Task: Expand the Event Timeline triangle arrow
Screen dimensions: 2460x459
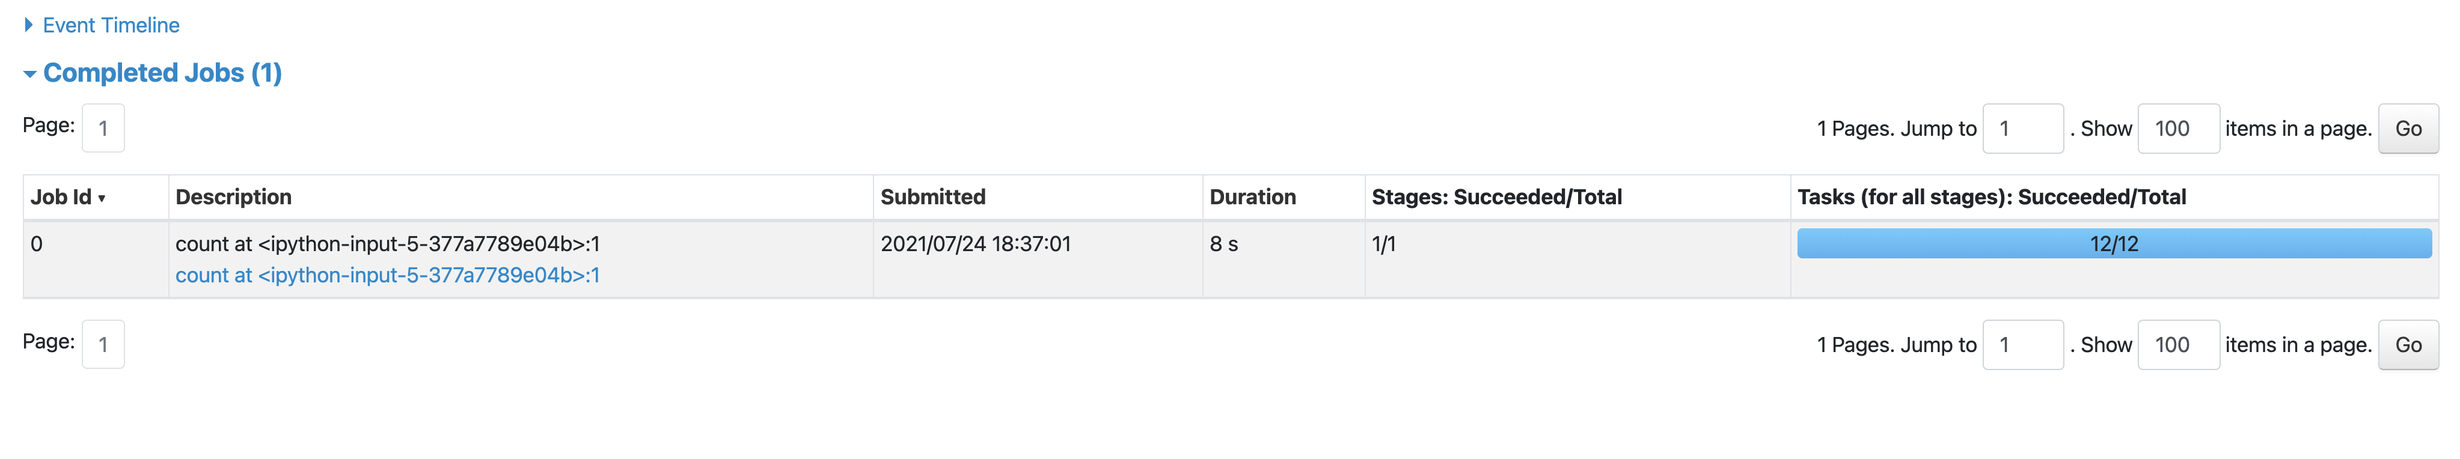Action: [29, 25]
